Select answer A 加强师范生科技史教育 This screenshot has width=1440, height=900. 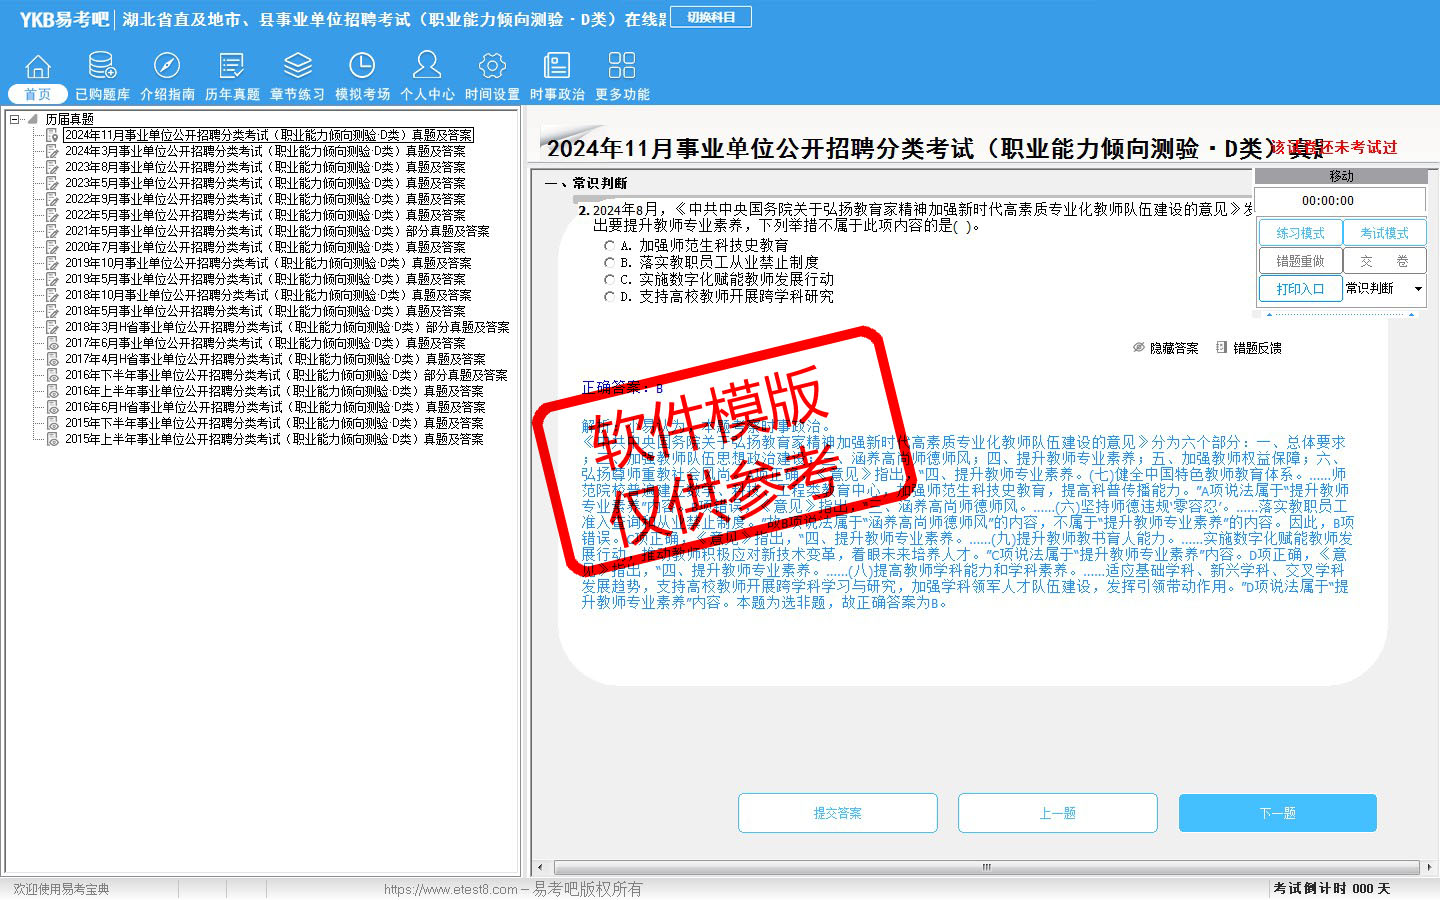(610, 245)
